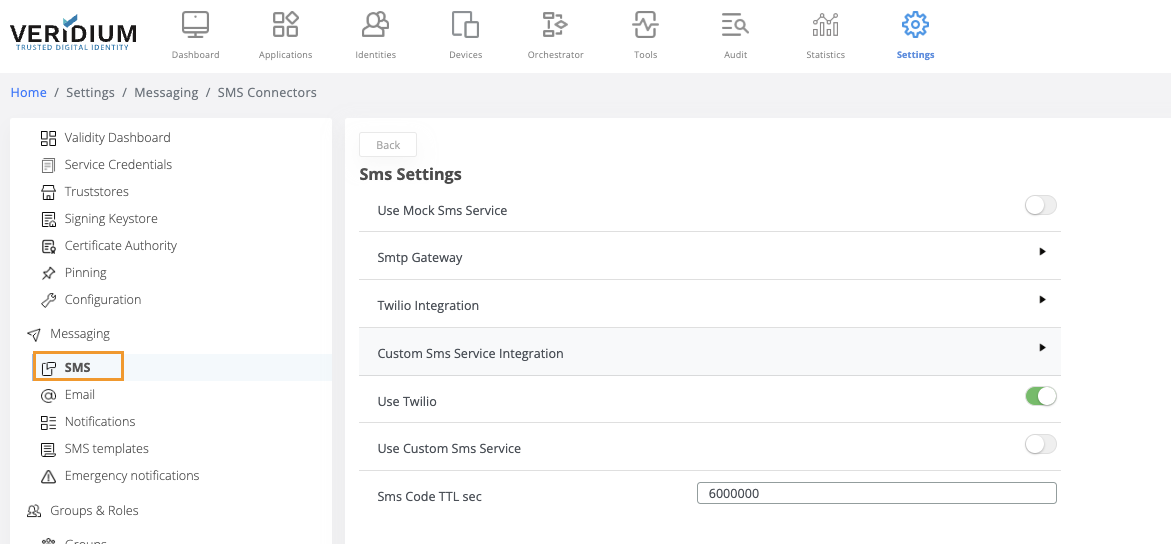Expand the Smtp Gateway section arrow
1171x544 pixels.
point(1042,252)
